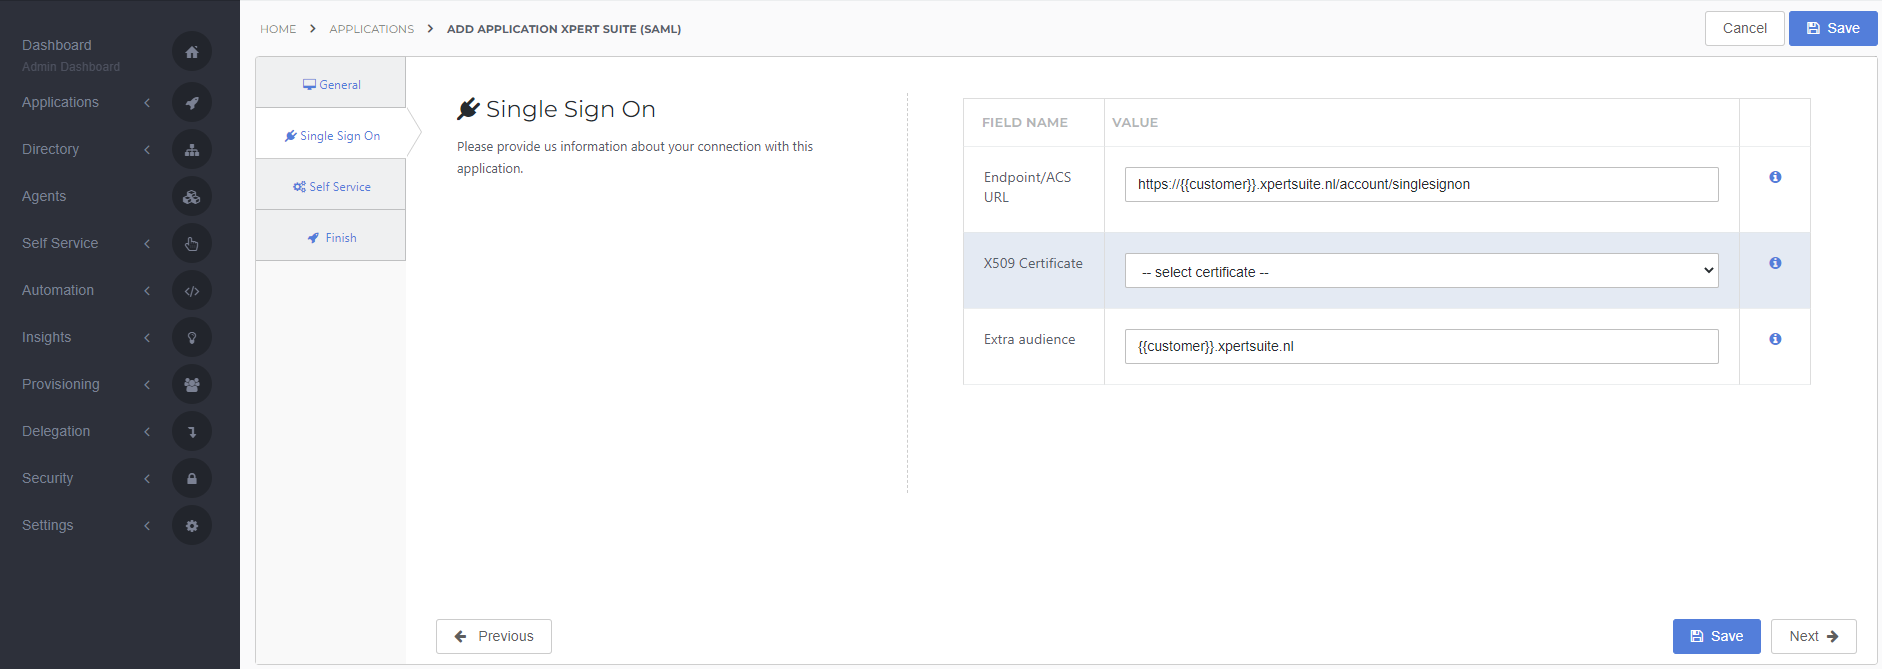Click the Provisioning users icon
Viewport: 1882px width, 669px height.
click(x=192, y=385)
